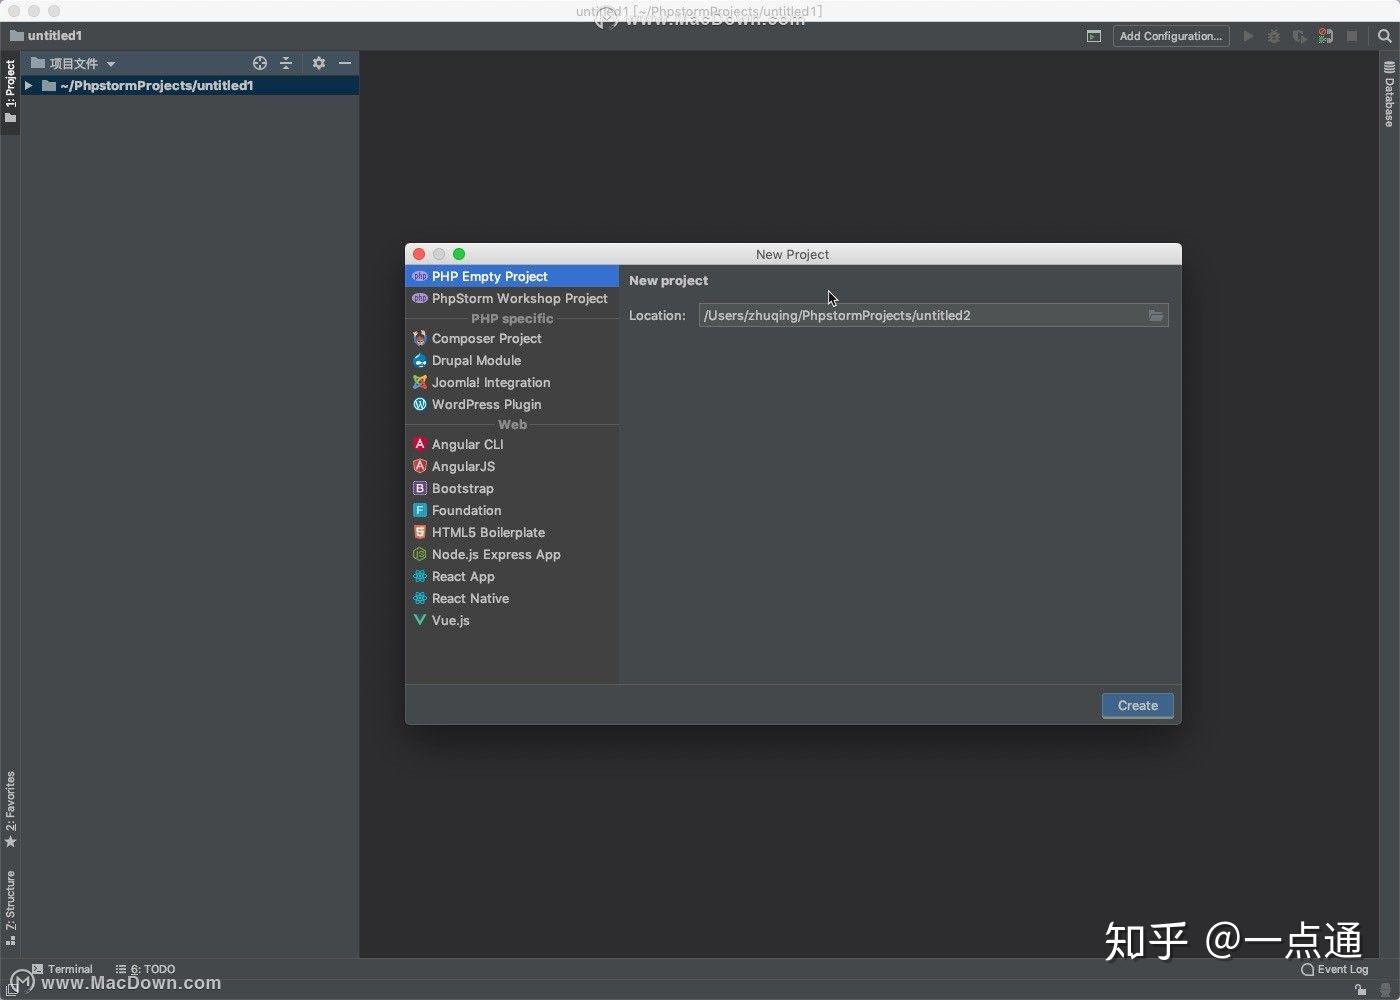Click the locate/scroll-from-source target icon
The height and width of the screenshot is (1000, 1400).
tap(260, 63)
